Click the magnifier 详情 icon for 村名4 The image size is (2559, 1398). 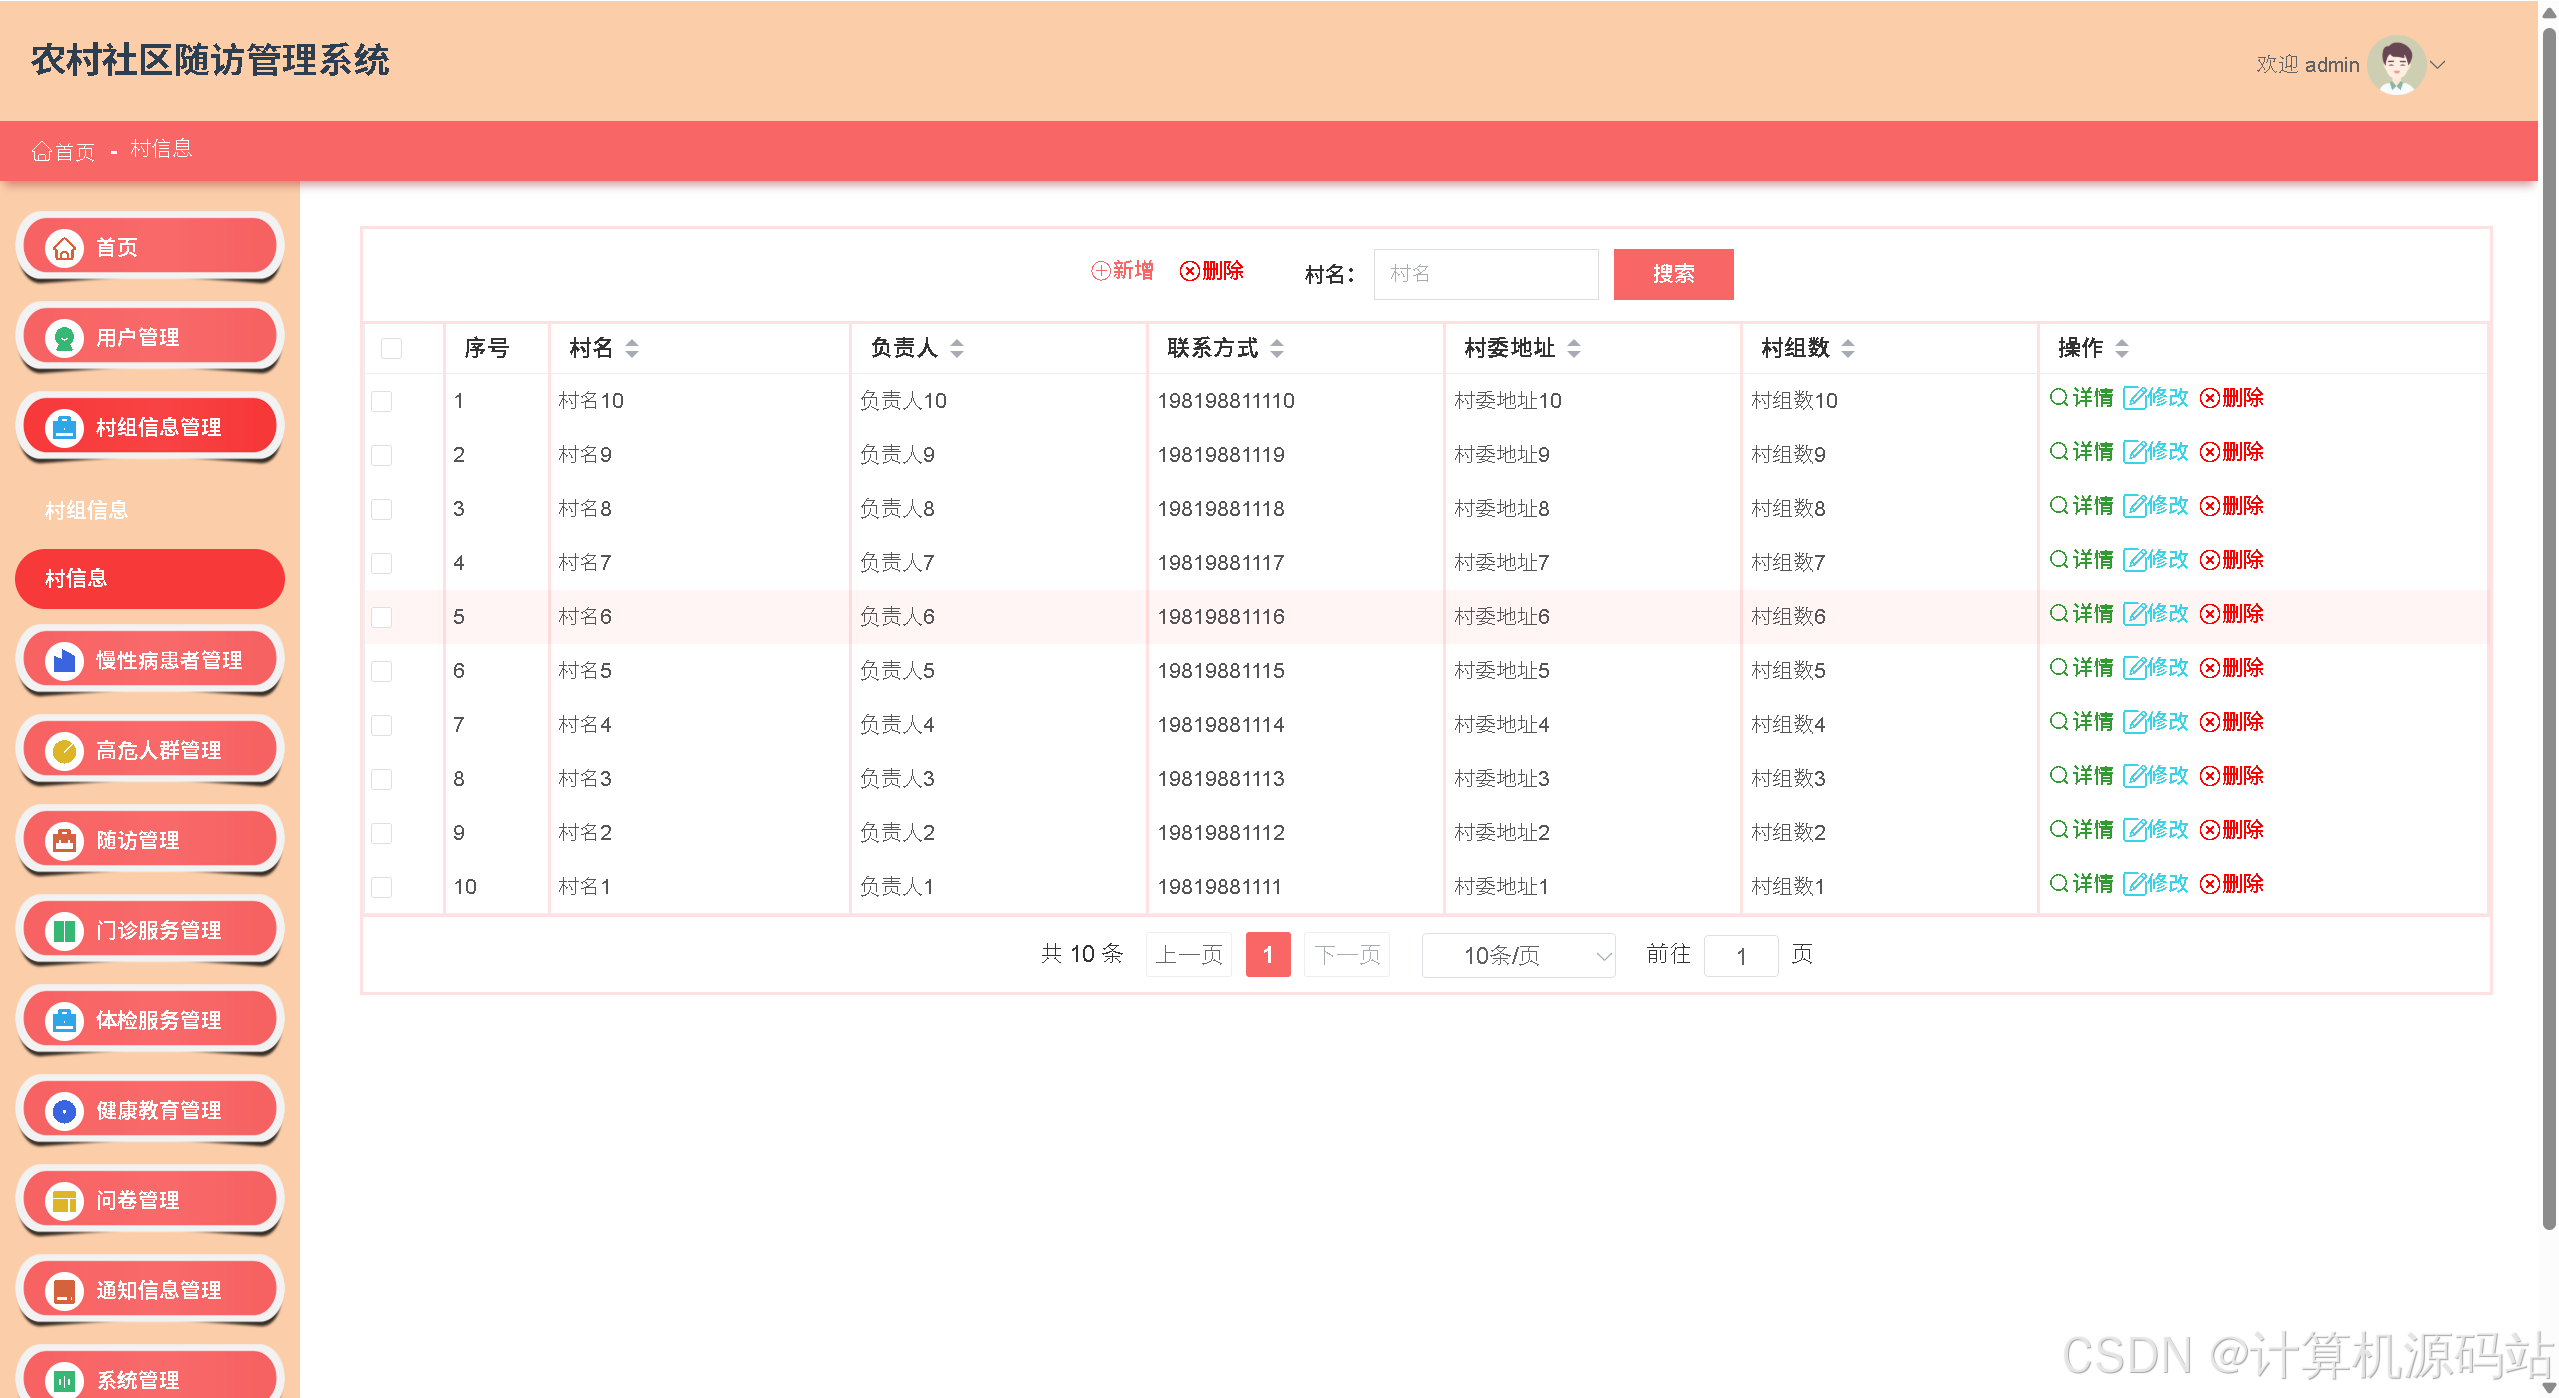click(x=2059, y=721)
